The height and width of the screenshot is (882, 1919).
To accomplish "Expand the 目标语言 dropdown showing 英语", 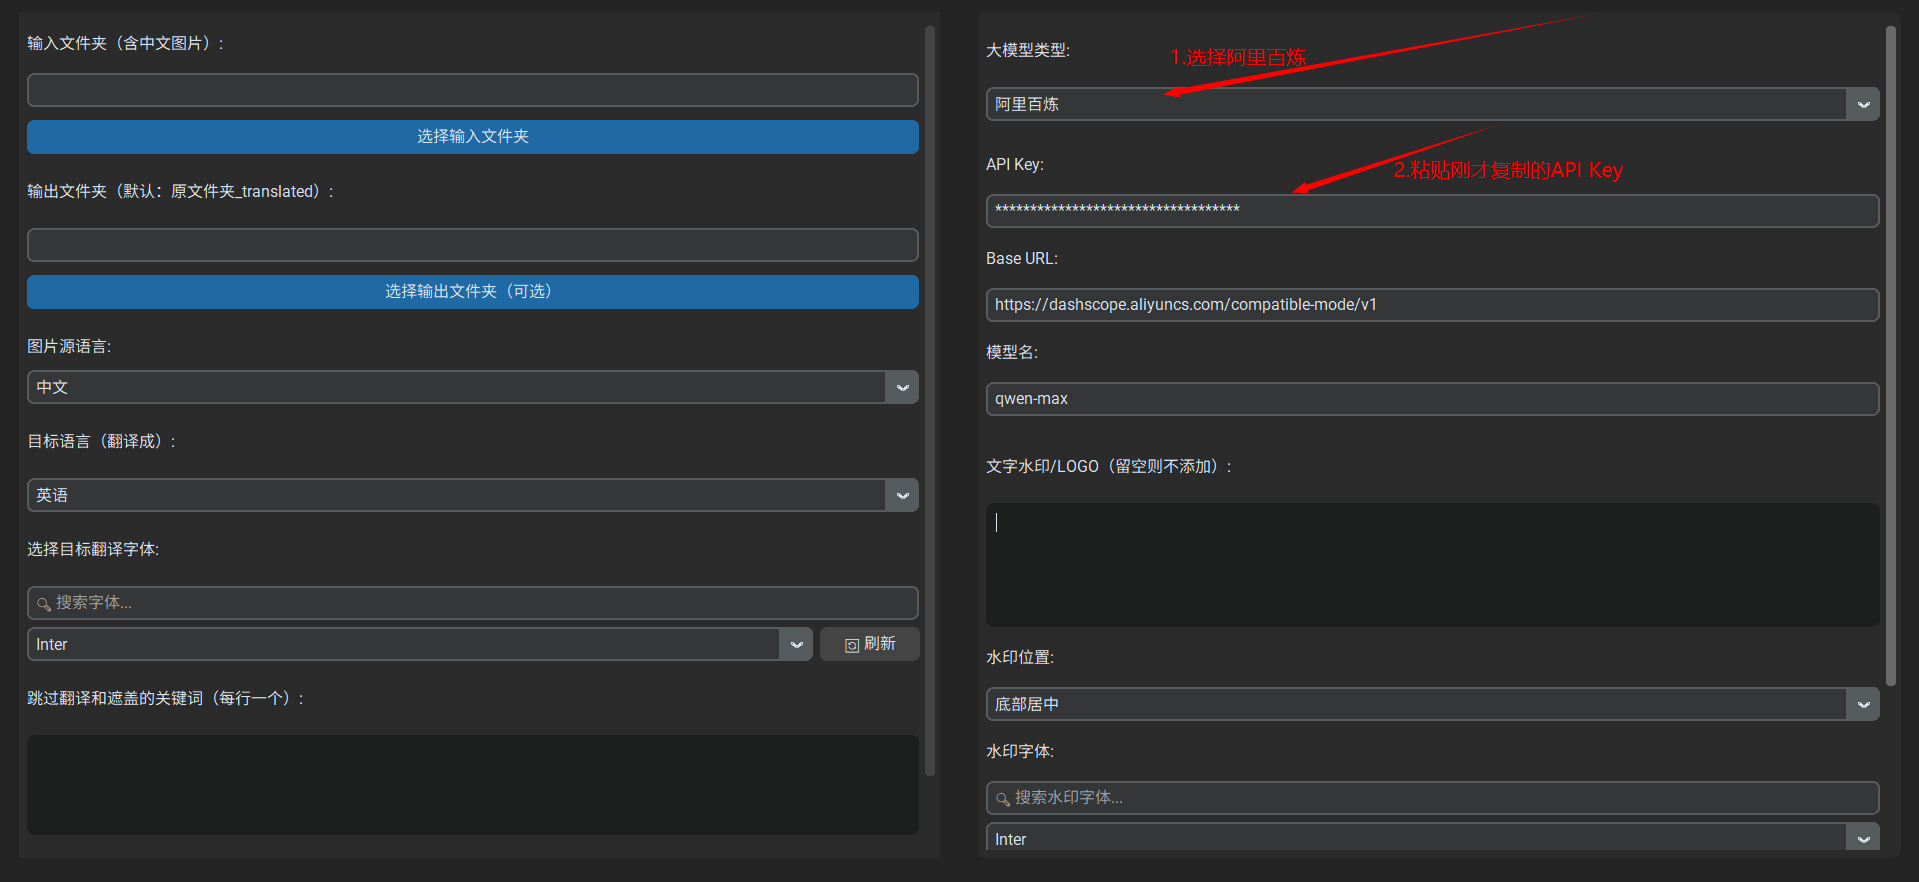I will click(472, 496).
